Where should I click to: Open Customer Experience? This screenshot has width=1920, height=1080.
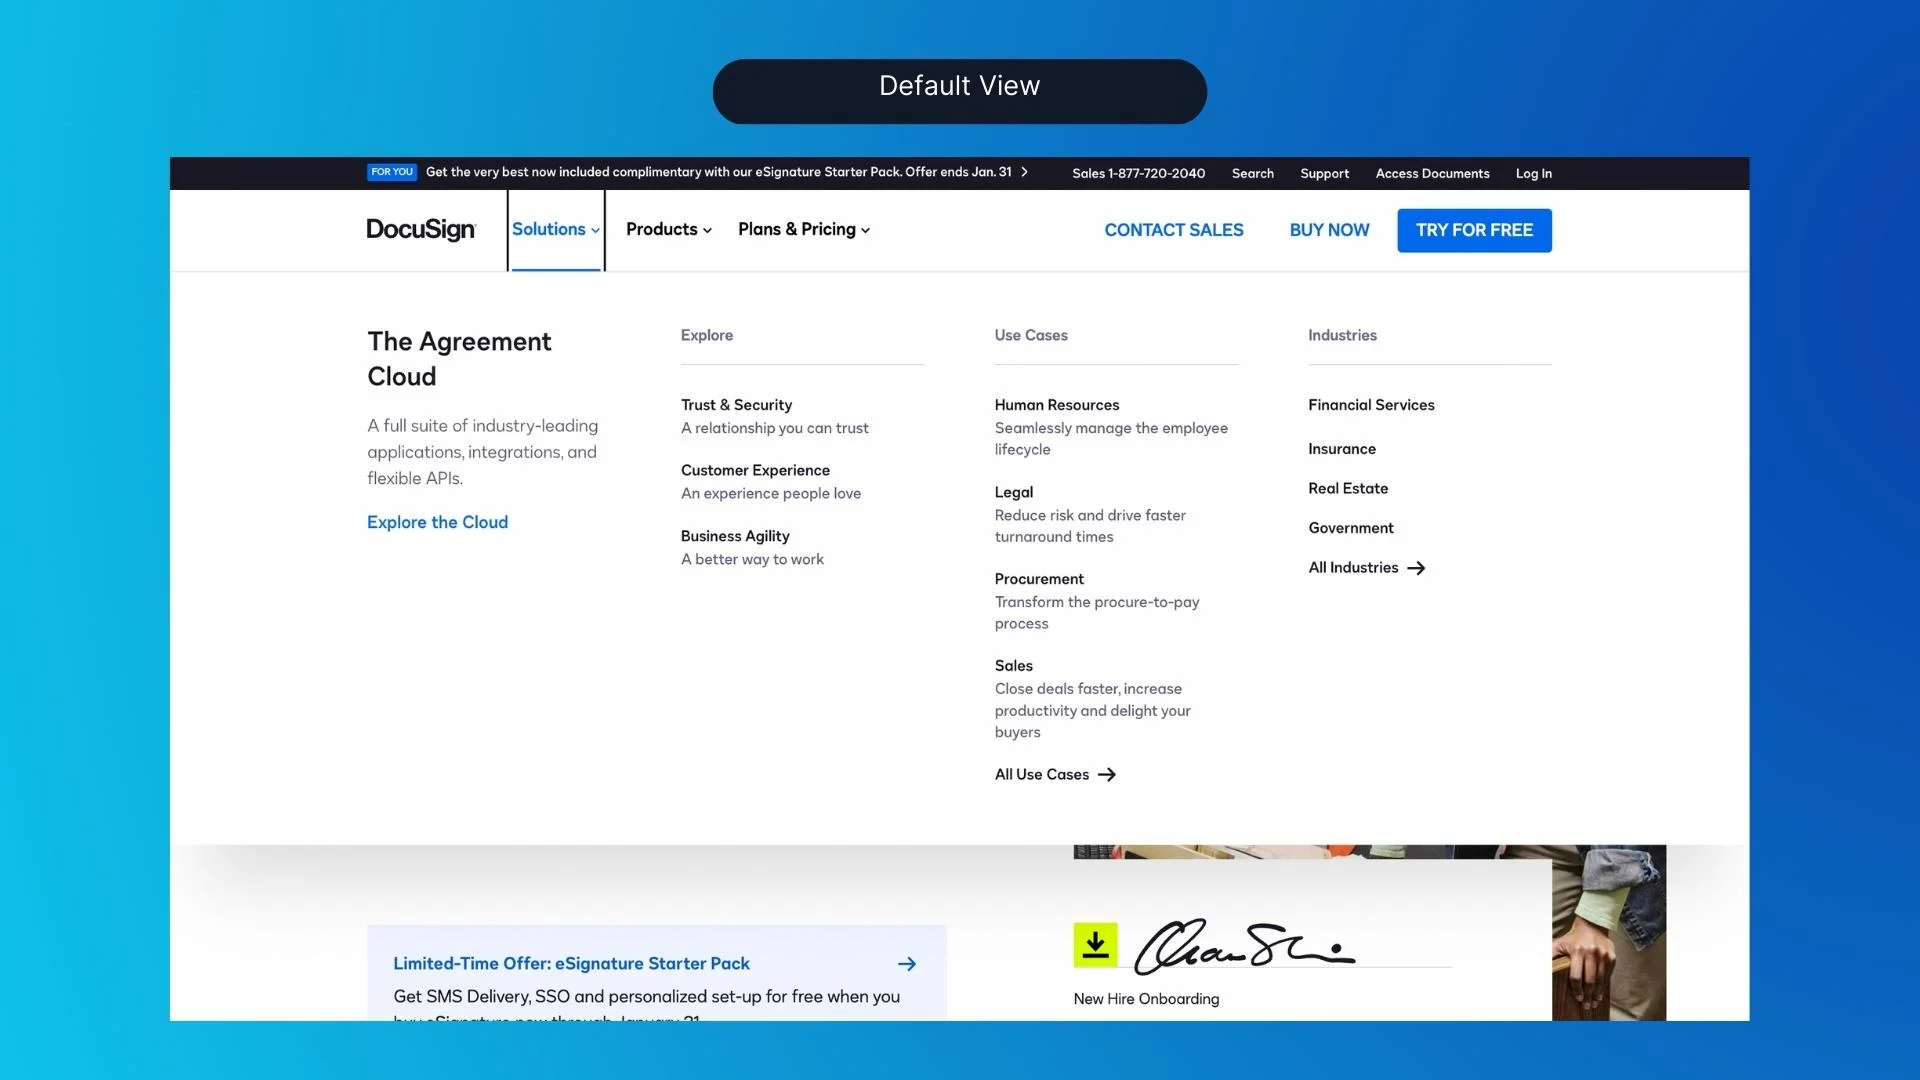pos(755,470)
